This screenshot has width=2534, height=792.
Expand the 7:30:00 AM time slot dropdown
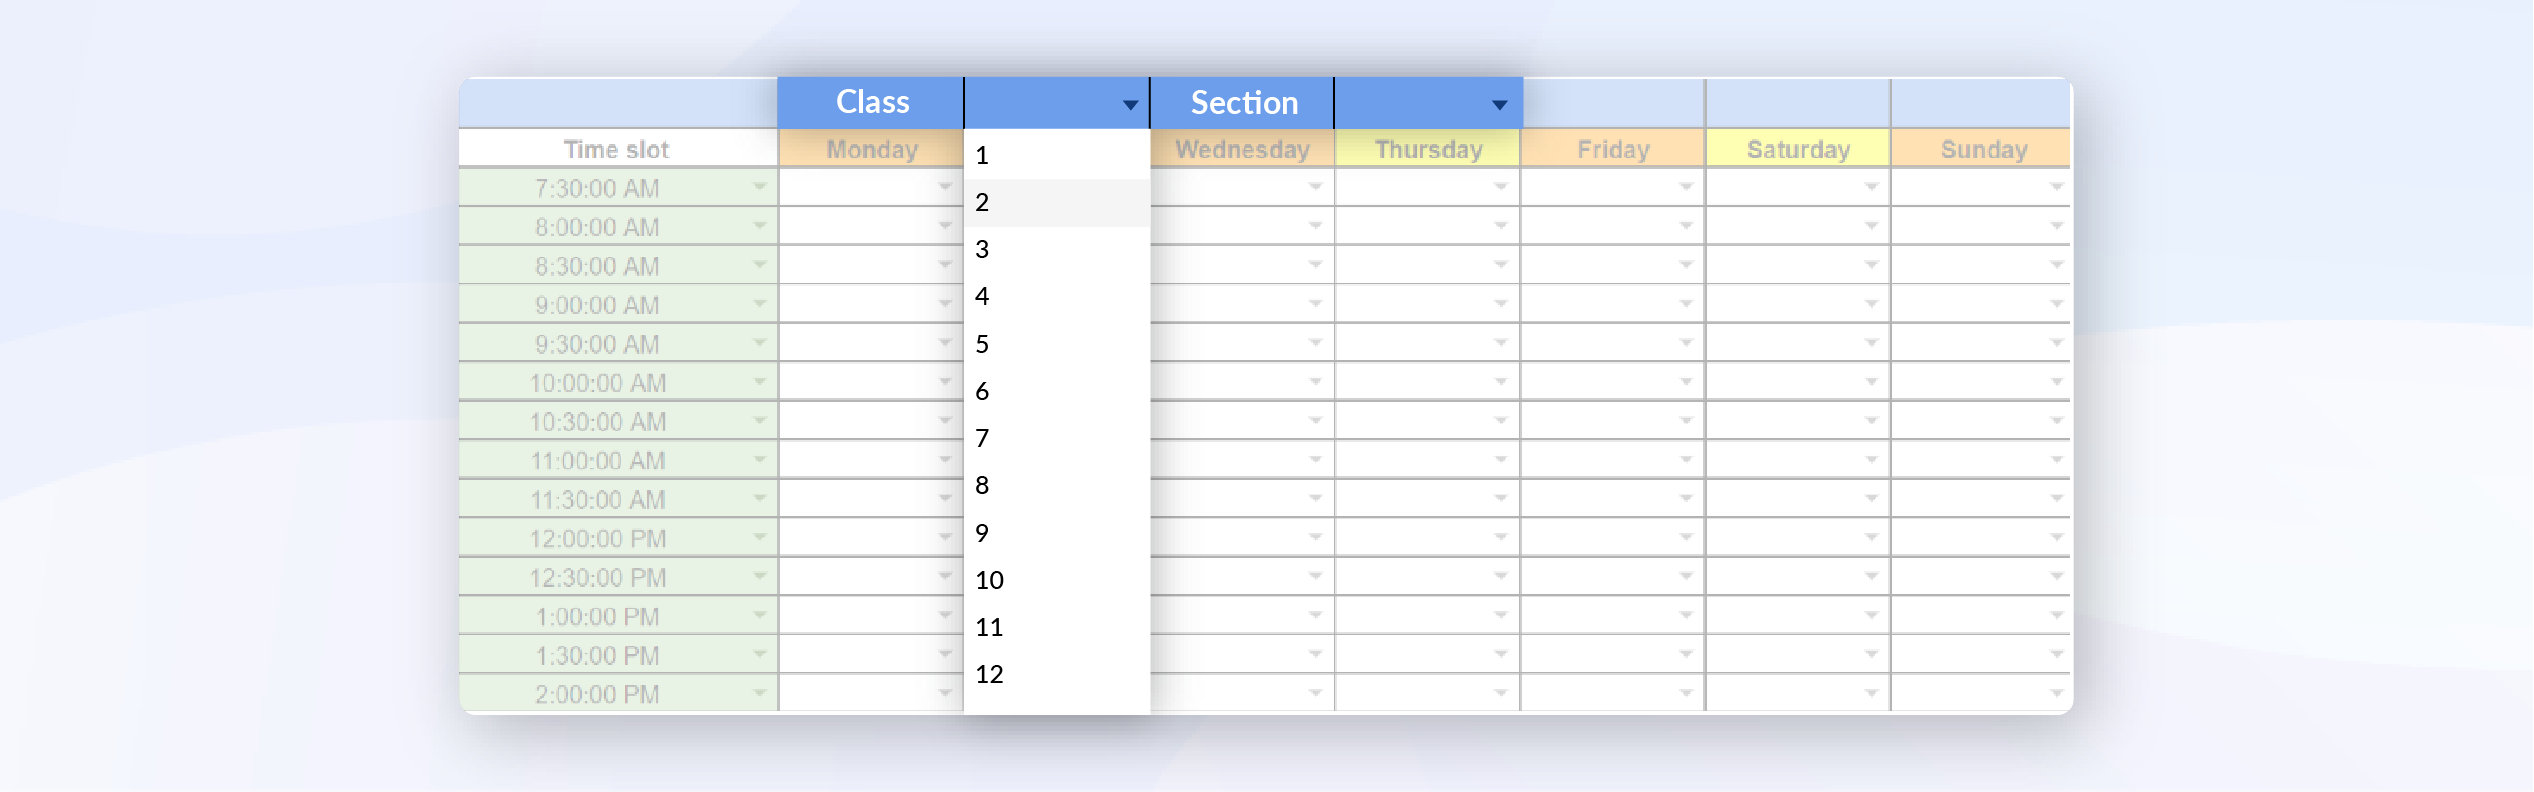coord(760,187)
